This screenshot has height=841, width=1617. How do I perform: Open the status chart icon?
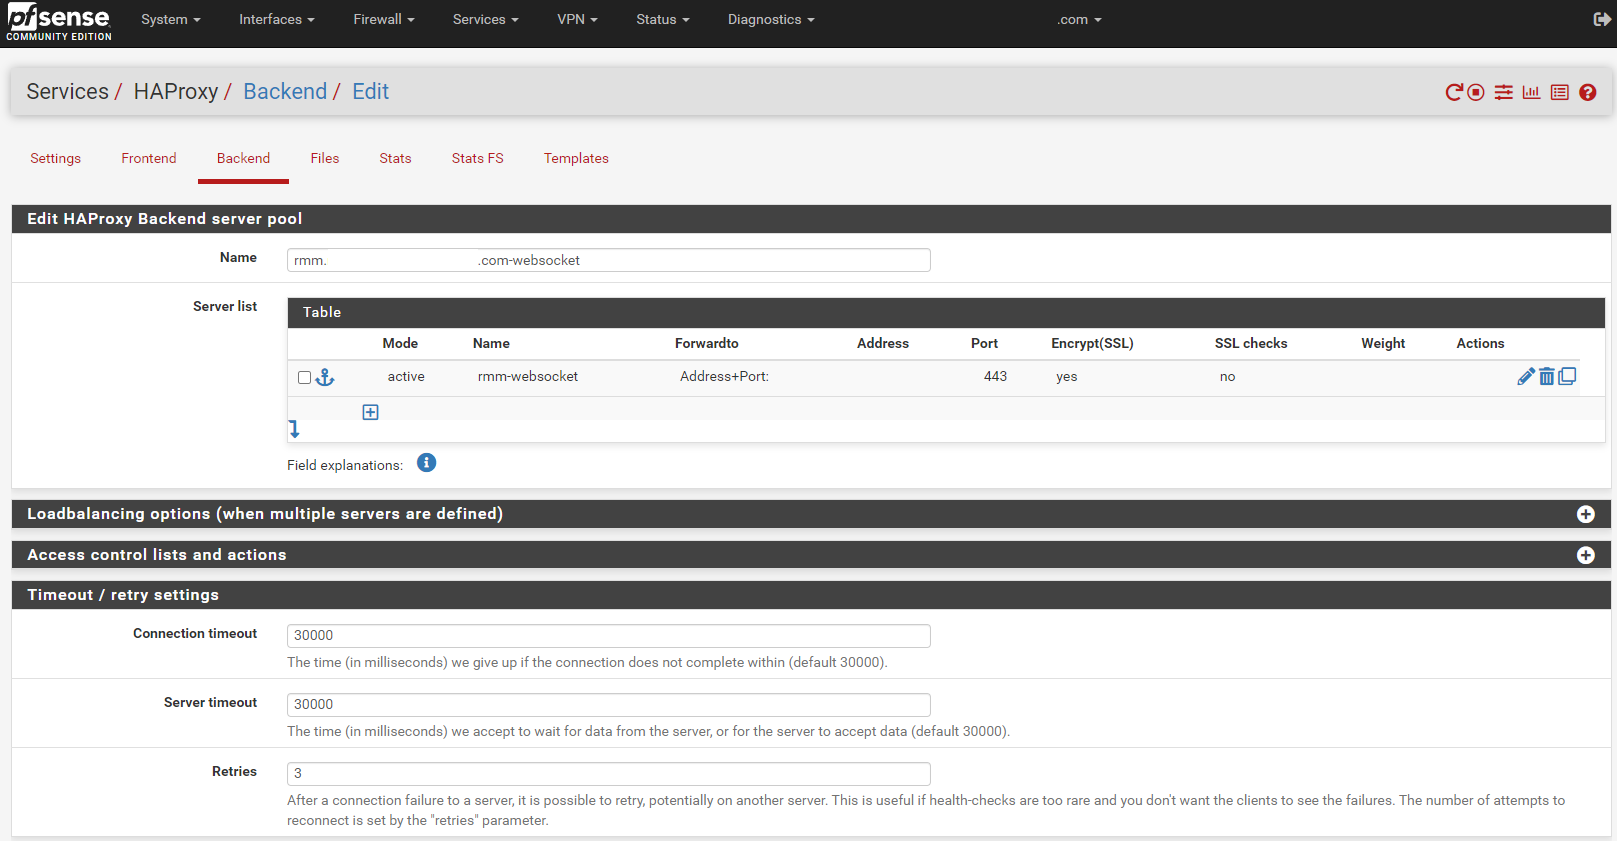[1531, 92]
